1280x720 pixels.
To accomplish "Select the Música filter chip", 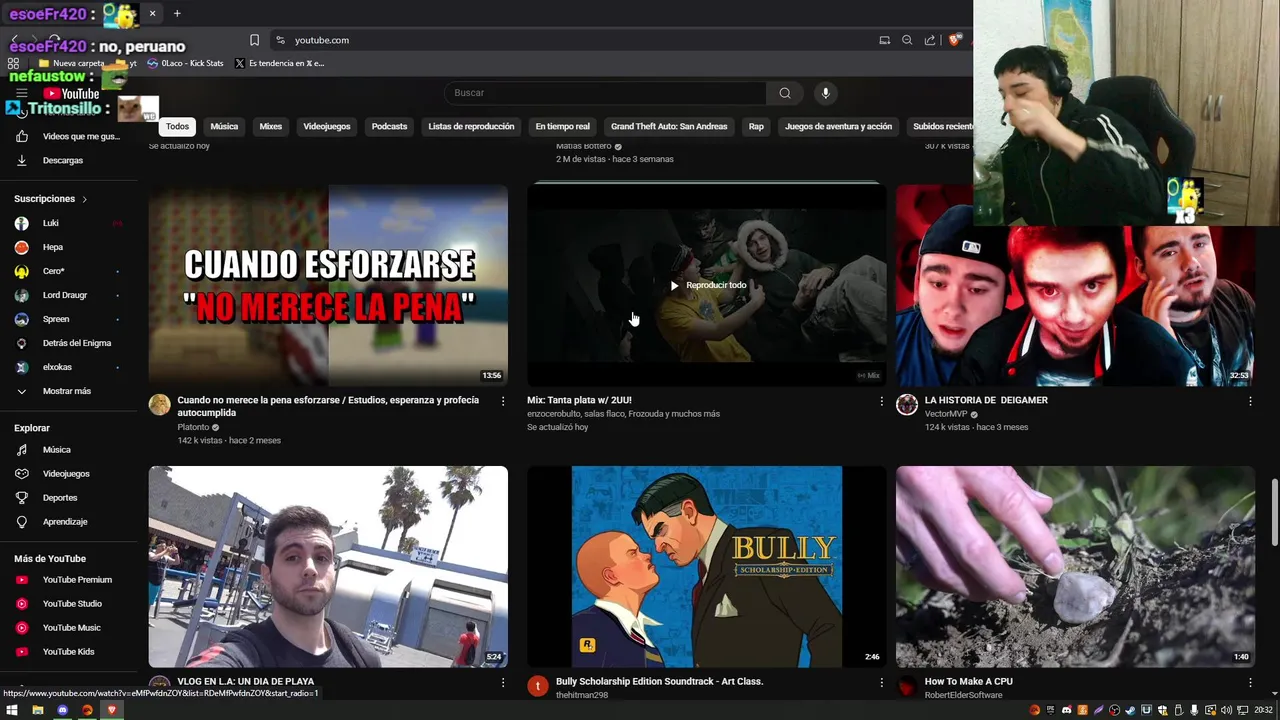I will point(224,127).
